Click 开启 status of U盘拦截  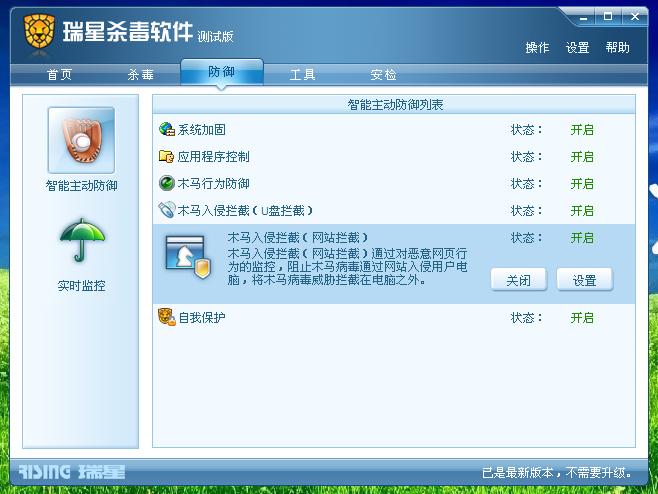pyautogui.click(x=582, y=210)
